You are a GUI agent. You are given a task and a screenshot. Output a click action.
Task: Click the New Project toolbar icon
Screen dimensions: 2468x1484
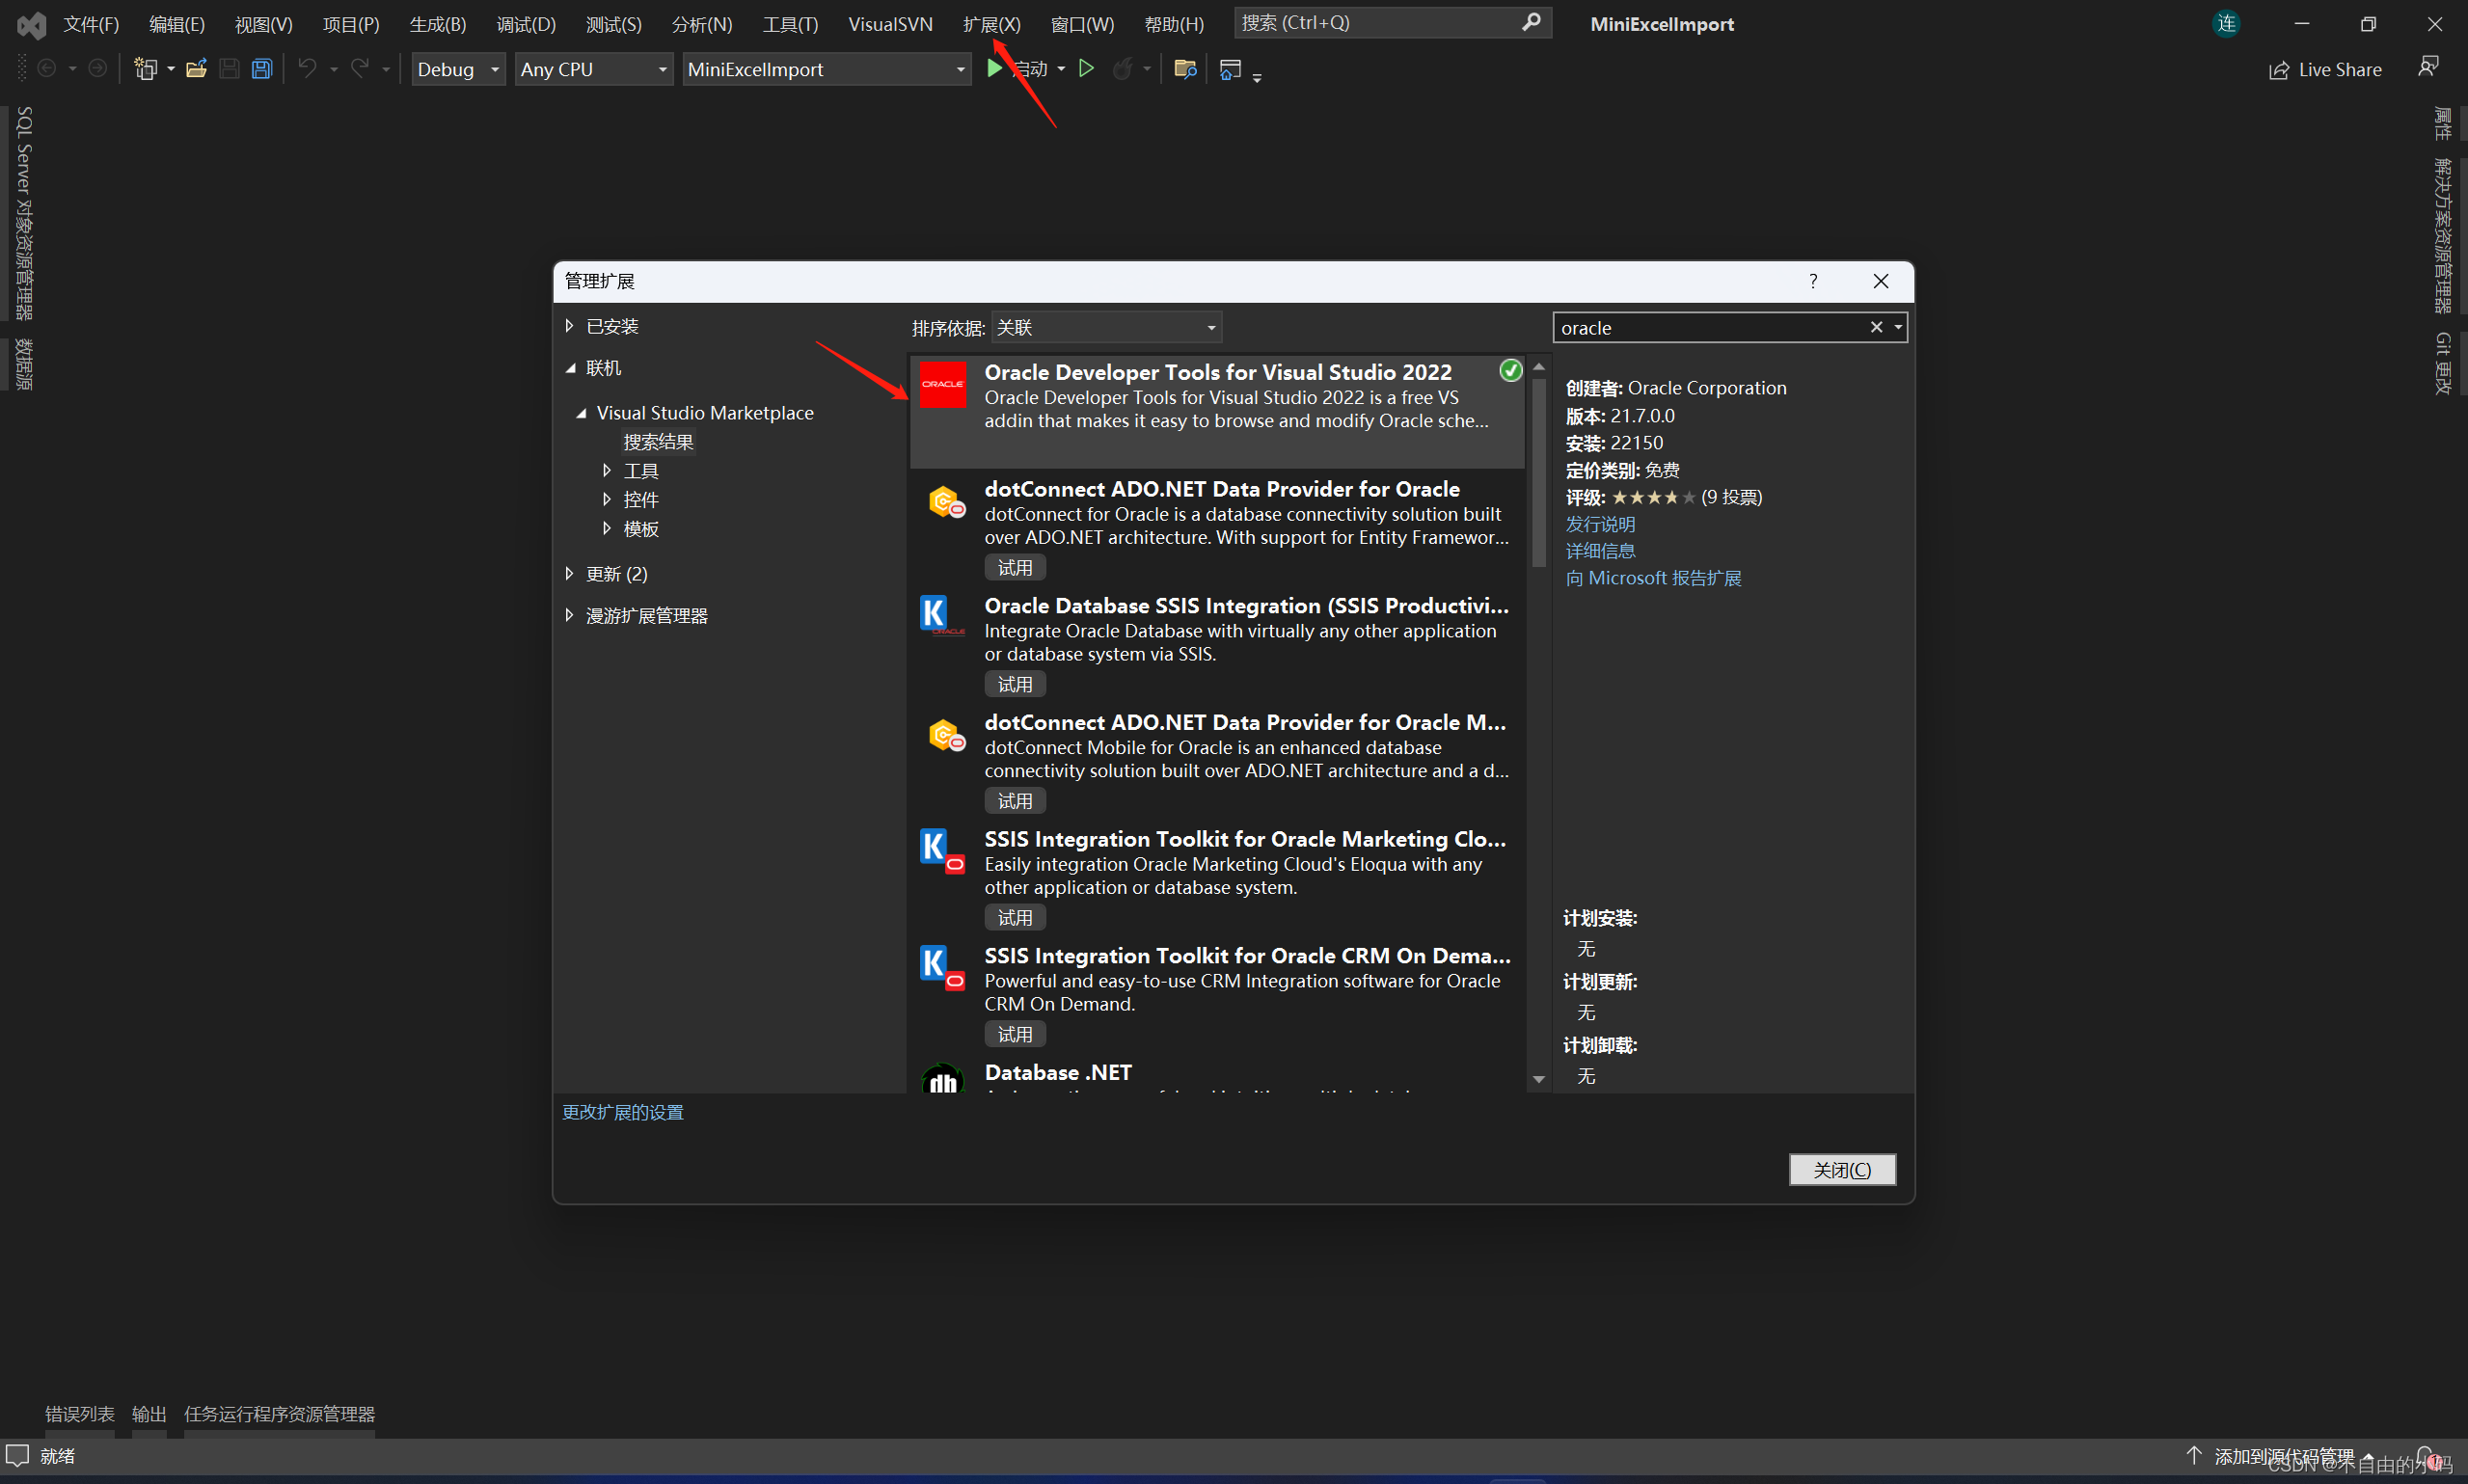pos(148,68)
